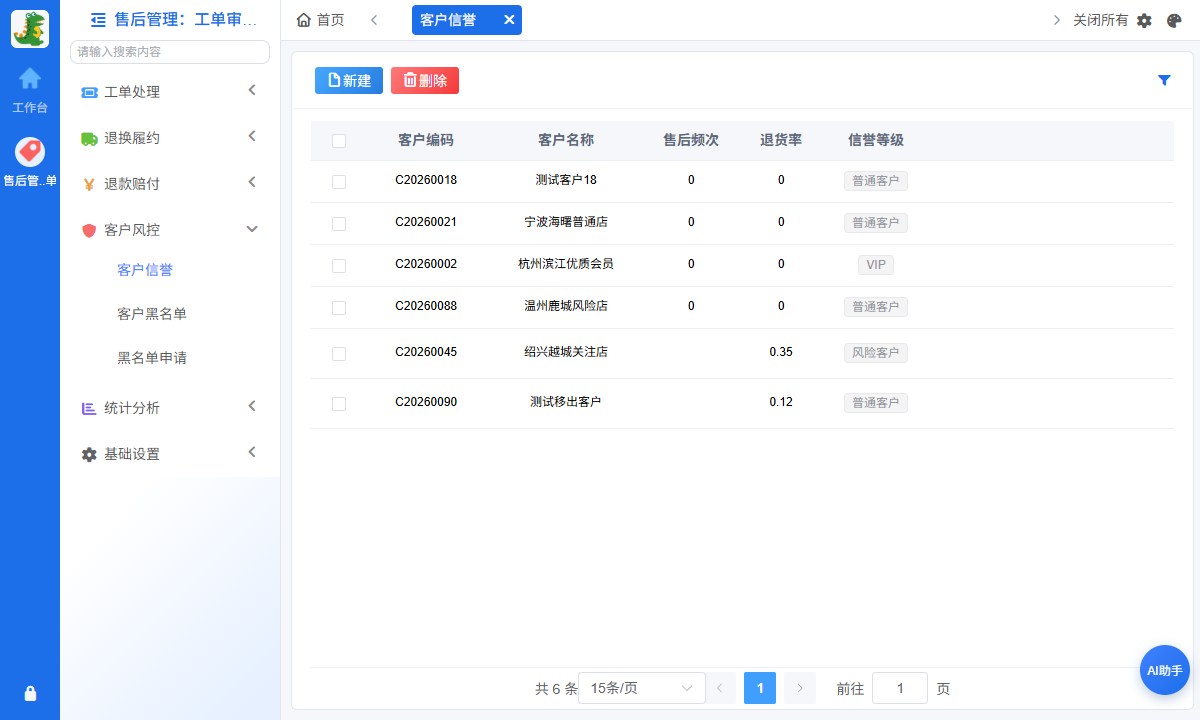Viewport: 1200px width, 720px height.
Task: Open 客户黑名单 submenu item
Action: 152,314
